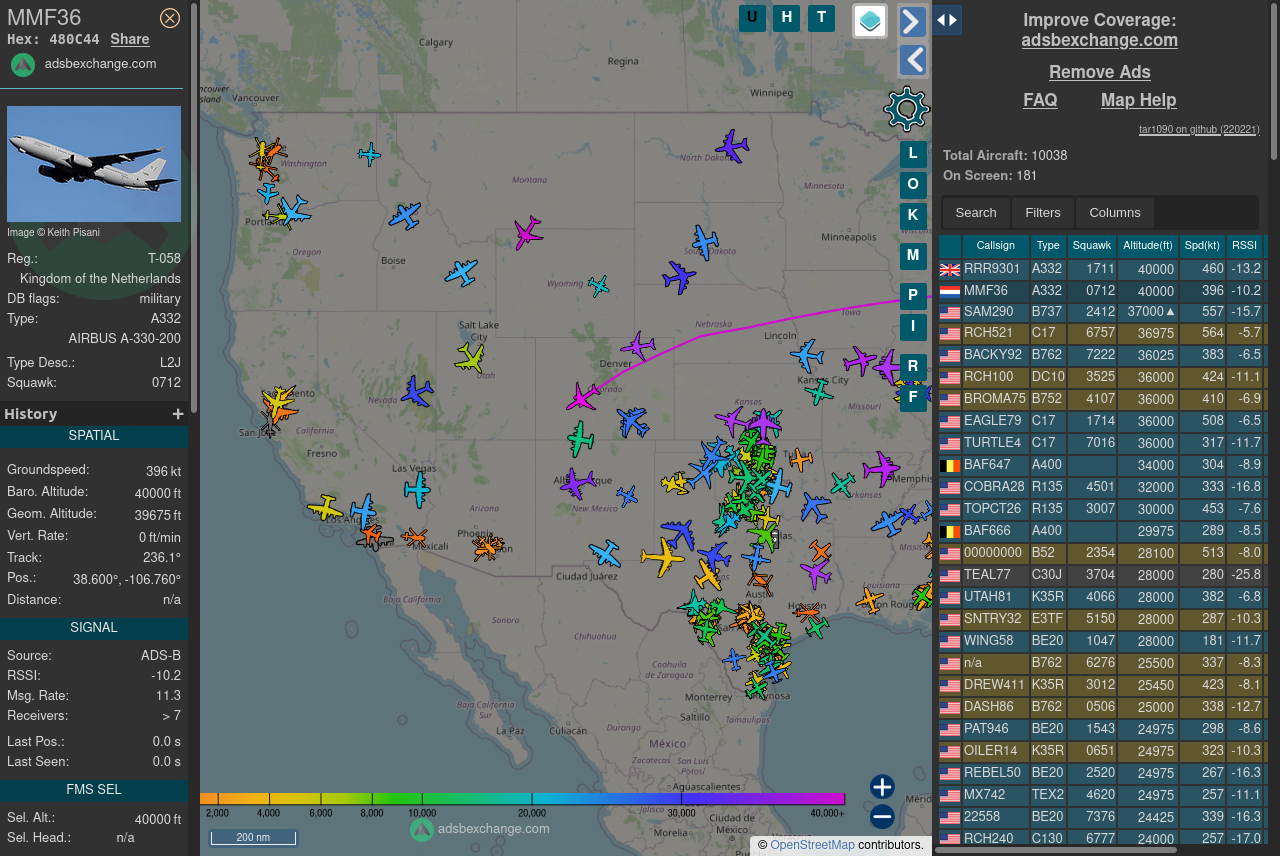Toggle the F follow button
This screenshot has height=856, width=1280.
(x=912, y=397)
